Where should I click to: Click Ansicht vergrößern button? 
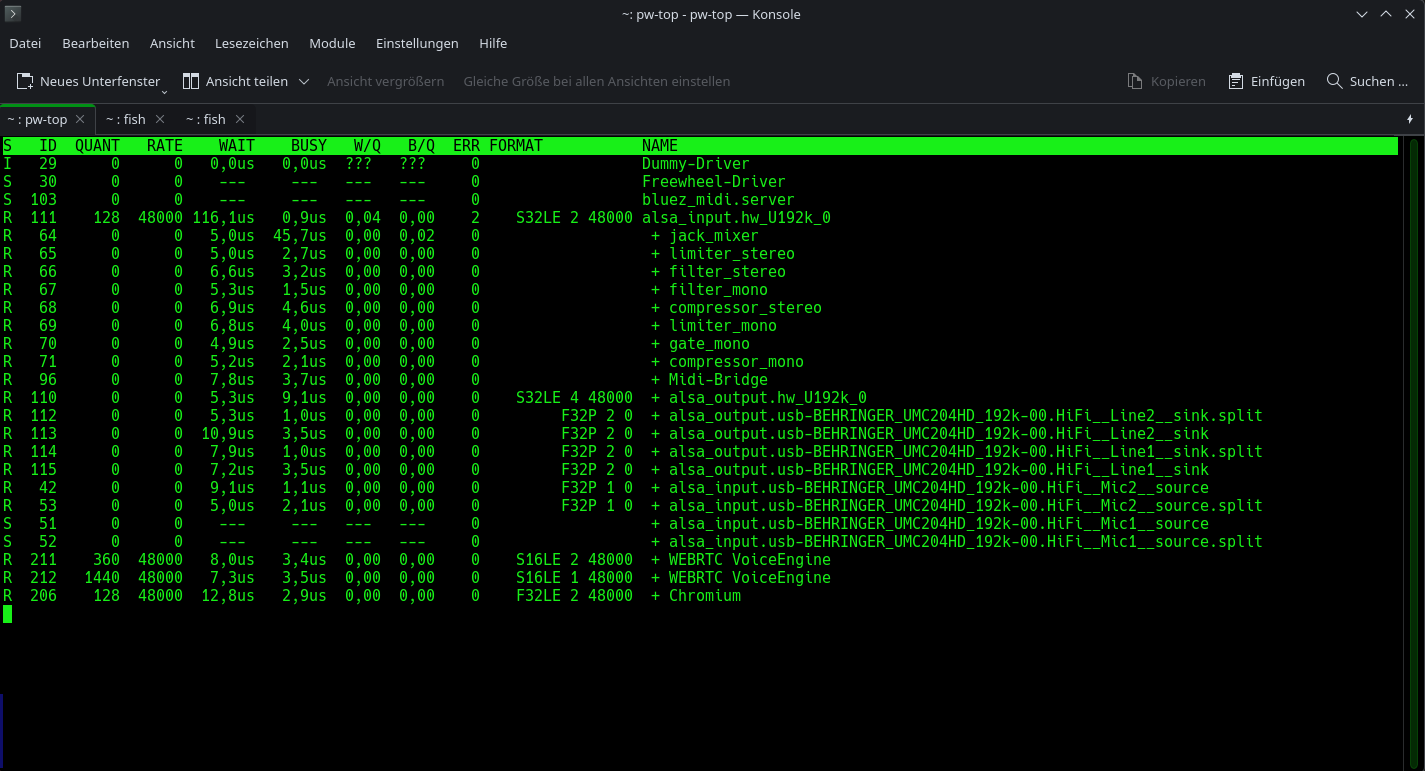click(385, 81)
